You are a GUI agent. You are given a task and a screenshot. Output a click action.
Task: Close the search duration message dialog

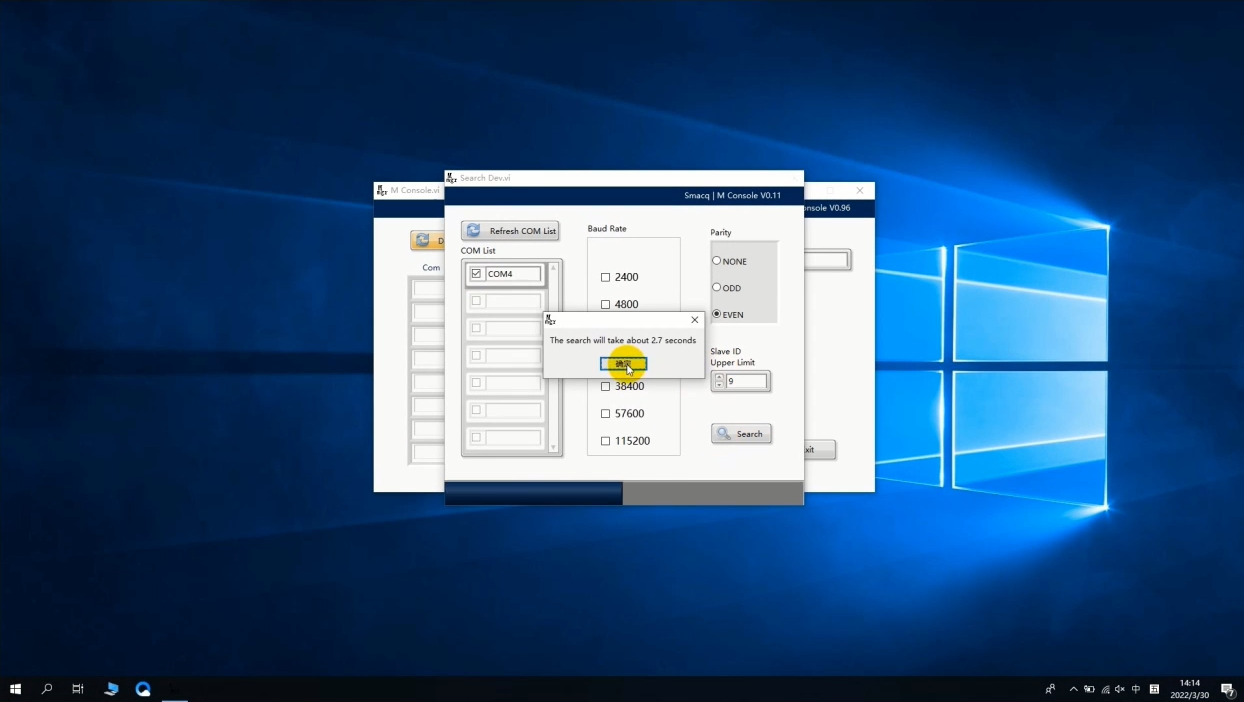[x=695, y=320]
